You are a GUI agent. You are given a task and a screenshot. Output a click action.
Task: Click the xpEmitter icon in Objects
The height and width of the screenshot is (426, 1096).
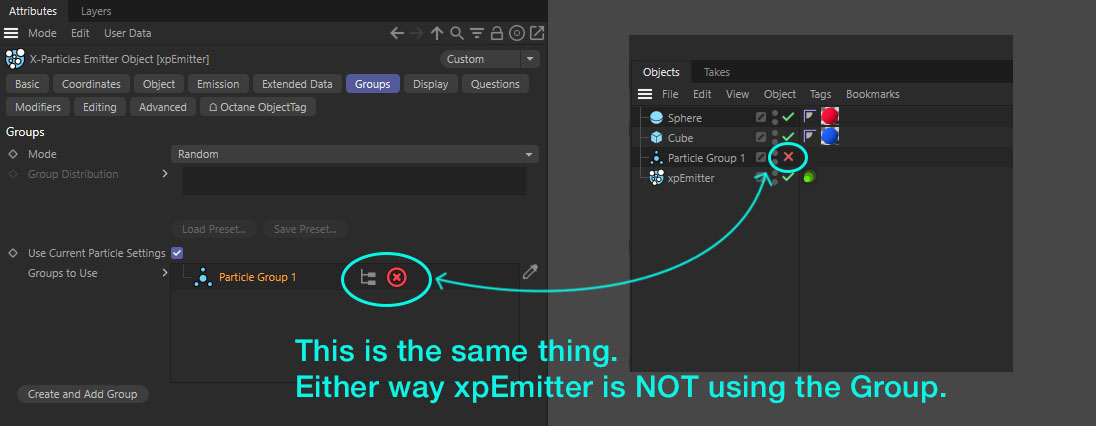click(x=656, y=178)
